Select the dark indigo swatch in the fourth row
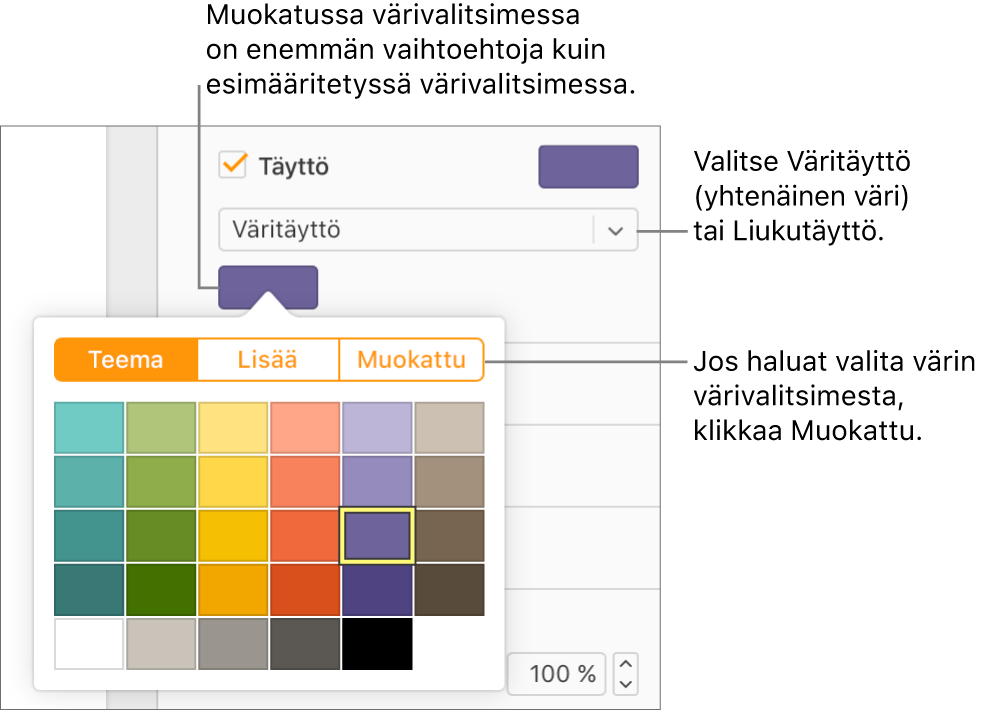Image resolution: width=985 pixels, height=710 pixels. (x=377, y=589)
